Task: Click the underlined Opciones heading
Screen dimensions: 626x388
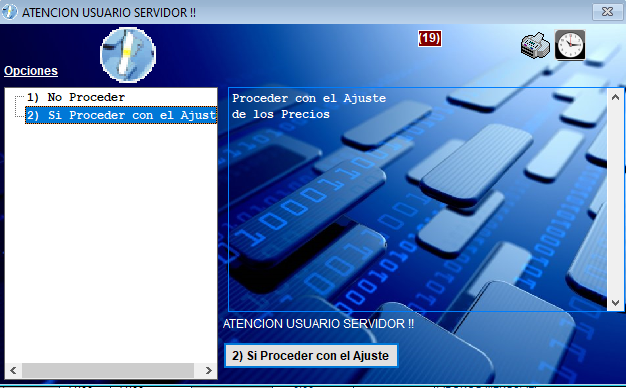Action: (x=31, y=71)
